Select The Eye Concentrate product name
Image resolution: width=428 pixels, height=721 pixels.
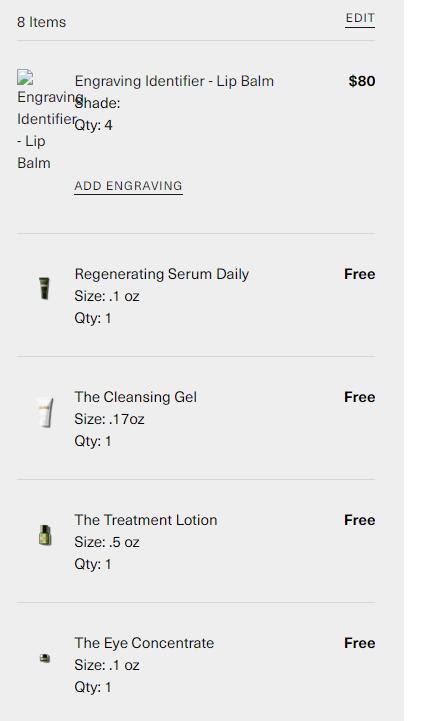[x=144, y=643]
